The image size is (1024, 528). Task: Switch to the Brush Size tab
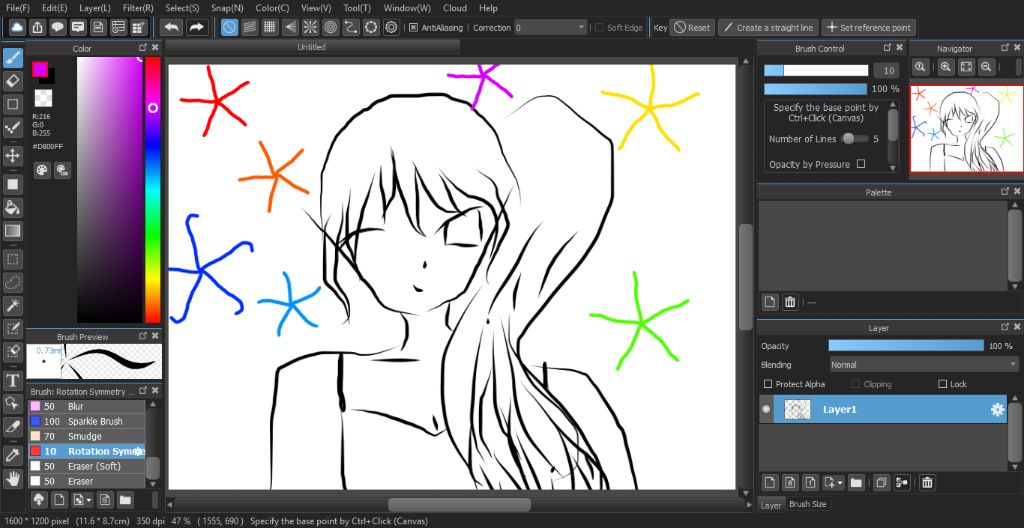(808, 504)
